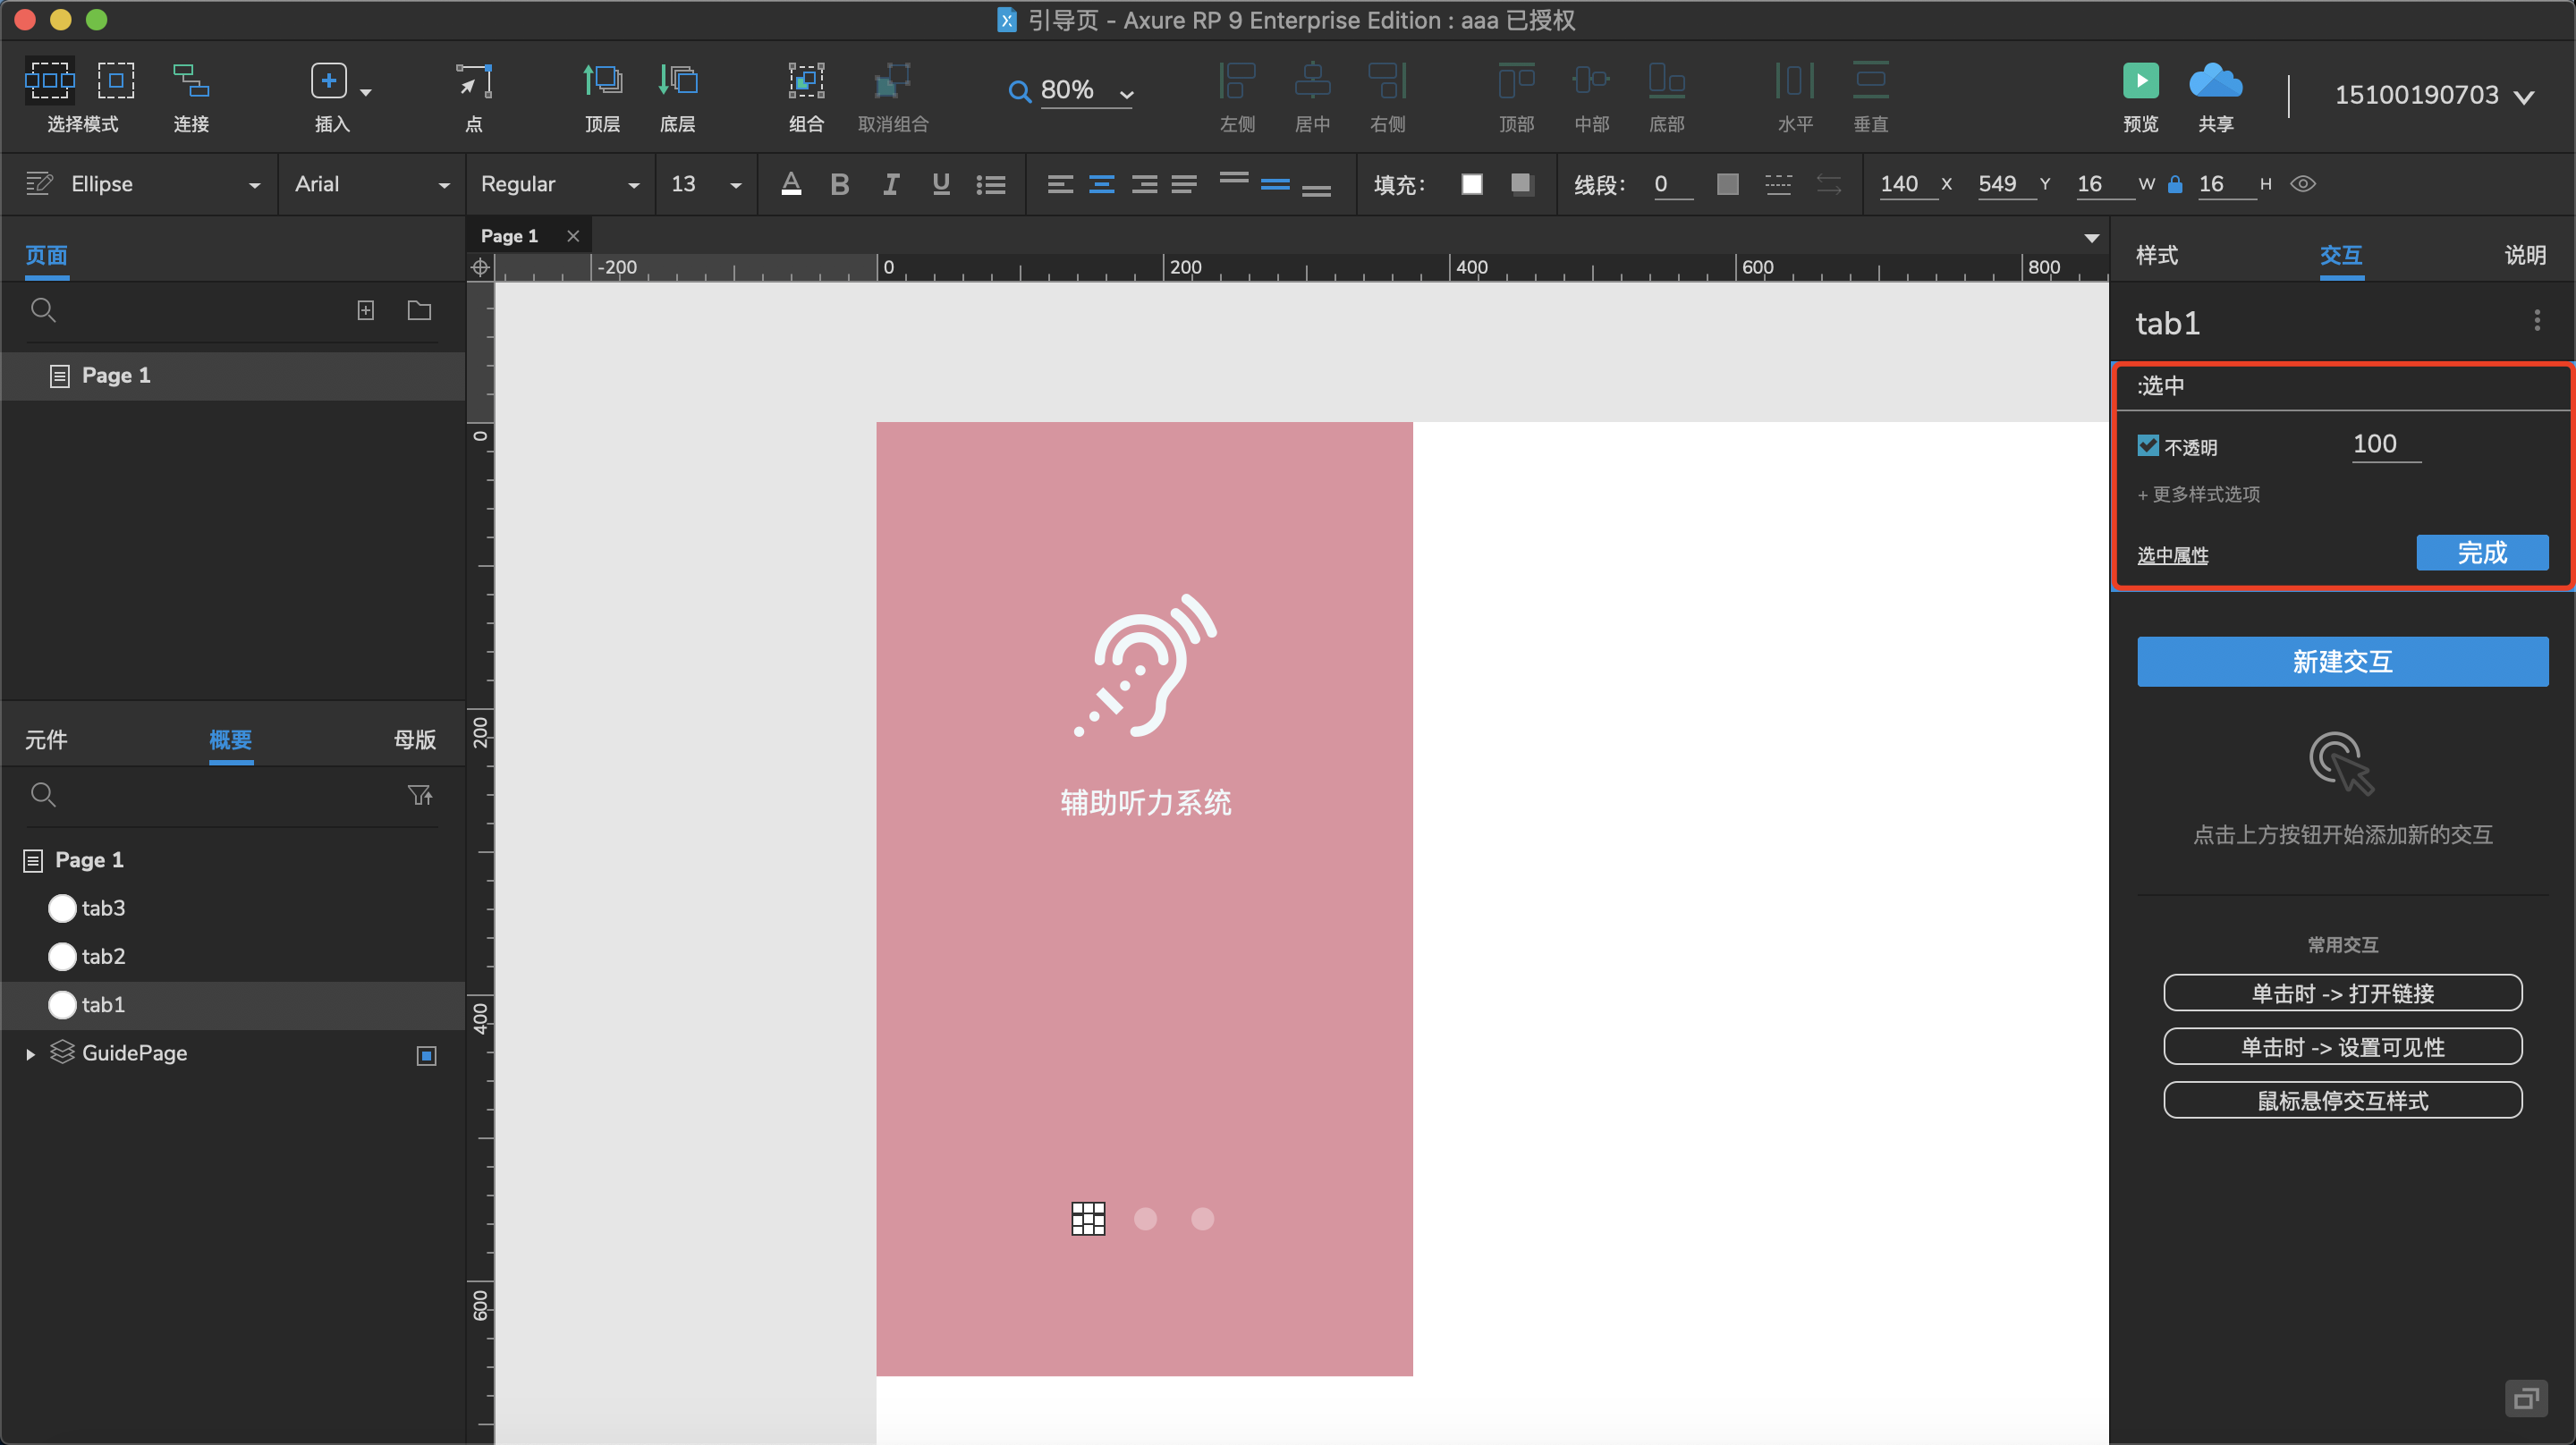Click the Done button in the selected style editor
Image resolution: width=2576 pixels, height=1445 pixels.
2481,553
